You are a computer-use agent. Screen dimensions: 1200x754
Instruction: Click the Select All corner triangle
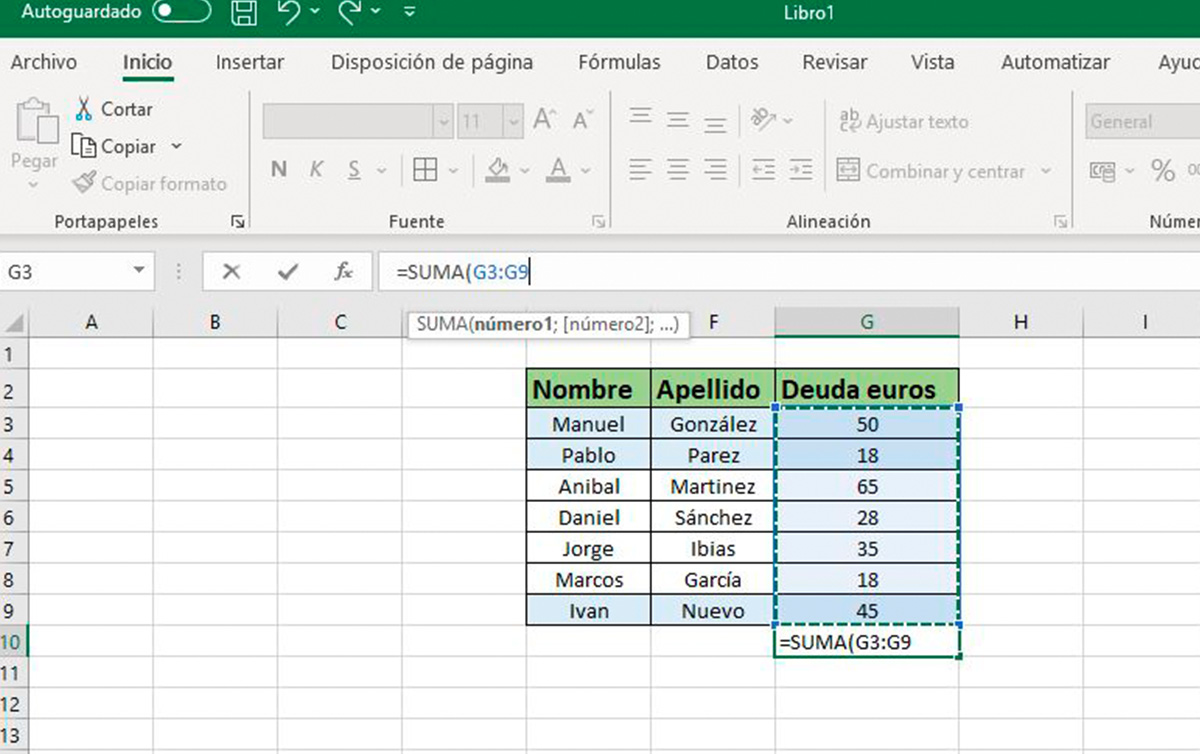pos(15,323)
